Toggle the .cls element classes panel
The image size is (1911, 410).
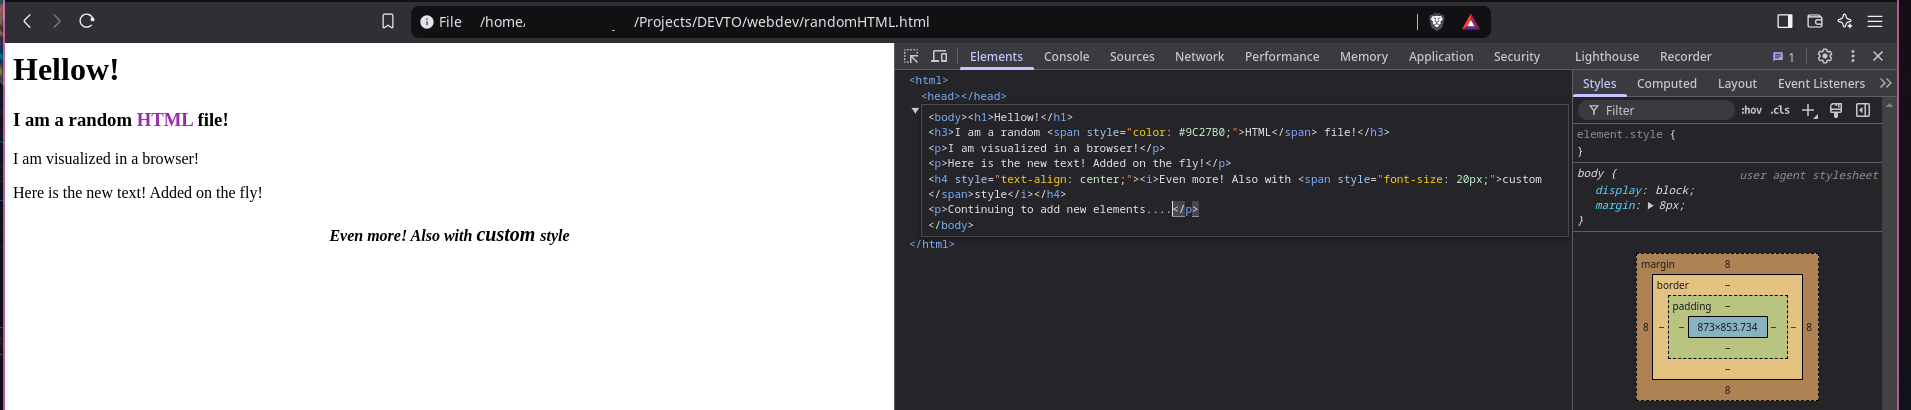(1781, 111)
